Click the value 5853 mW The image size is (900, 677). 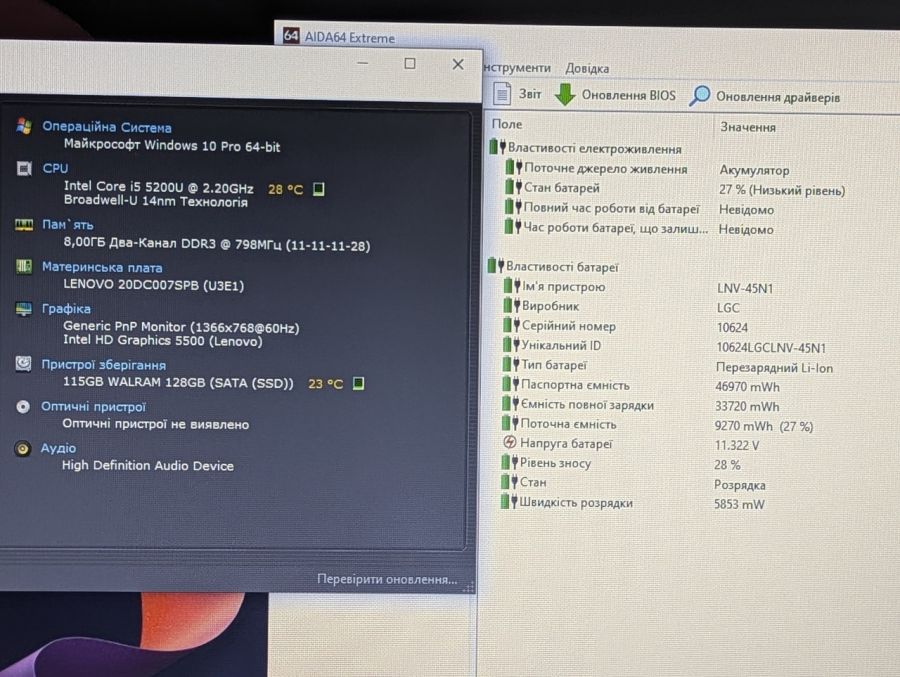(739, 504)
